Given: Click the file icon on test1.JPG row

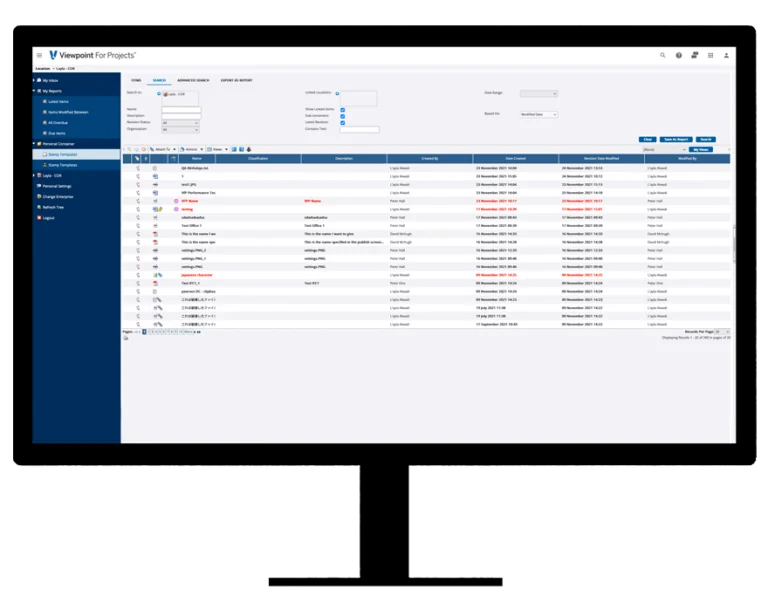Looking at the screenshot, I should tap(155, 185).
